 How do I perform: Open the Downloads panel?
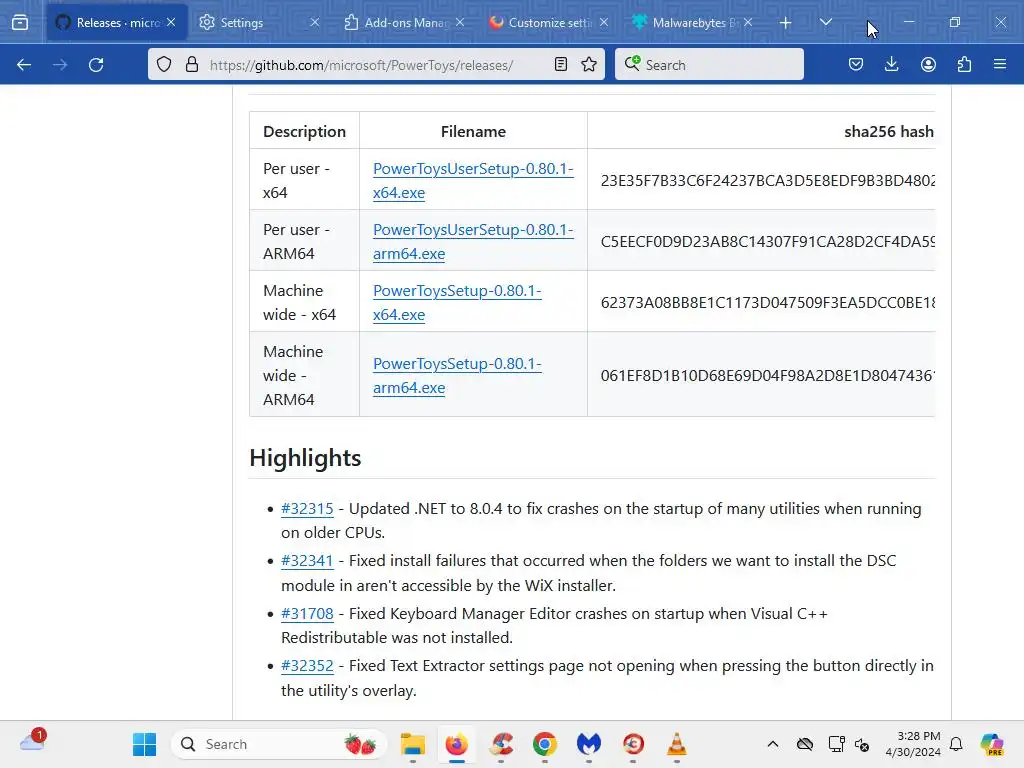891,64
